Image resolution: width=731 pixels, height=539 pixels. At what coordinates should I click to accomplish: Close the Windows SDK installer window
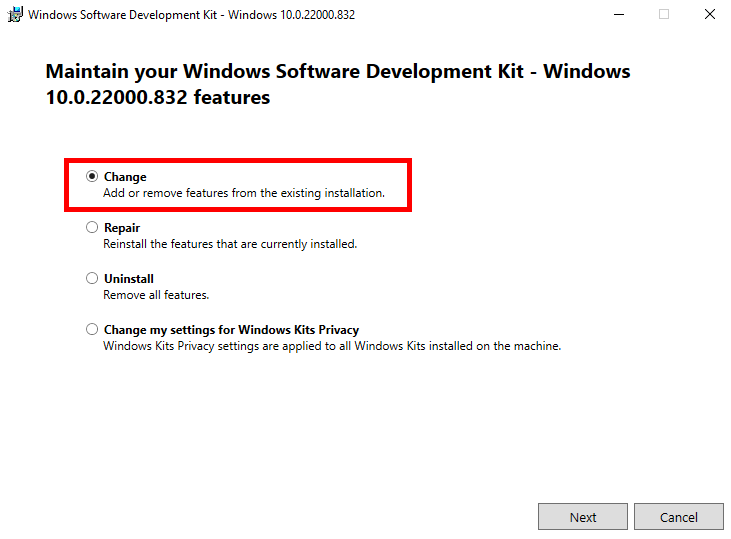[x=709, y=15]
